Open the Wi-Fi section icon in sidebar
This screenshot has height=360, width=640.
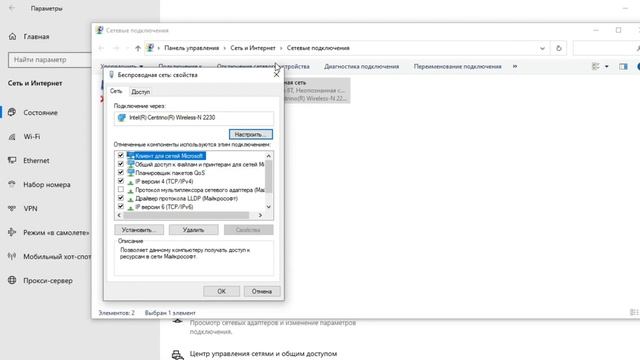[12, 137]
